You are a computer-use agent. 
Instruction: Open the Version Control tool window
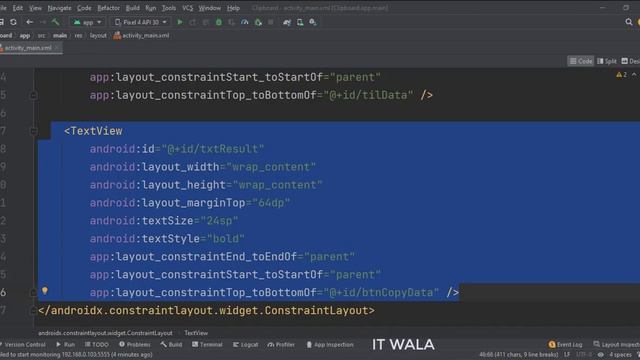point(23,344)
